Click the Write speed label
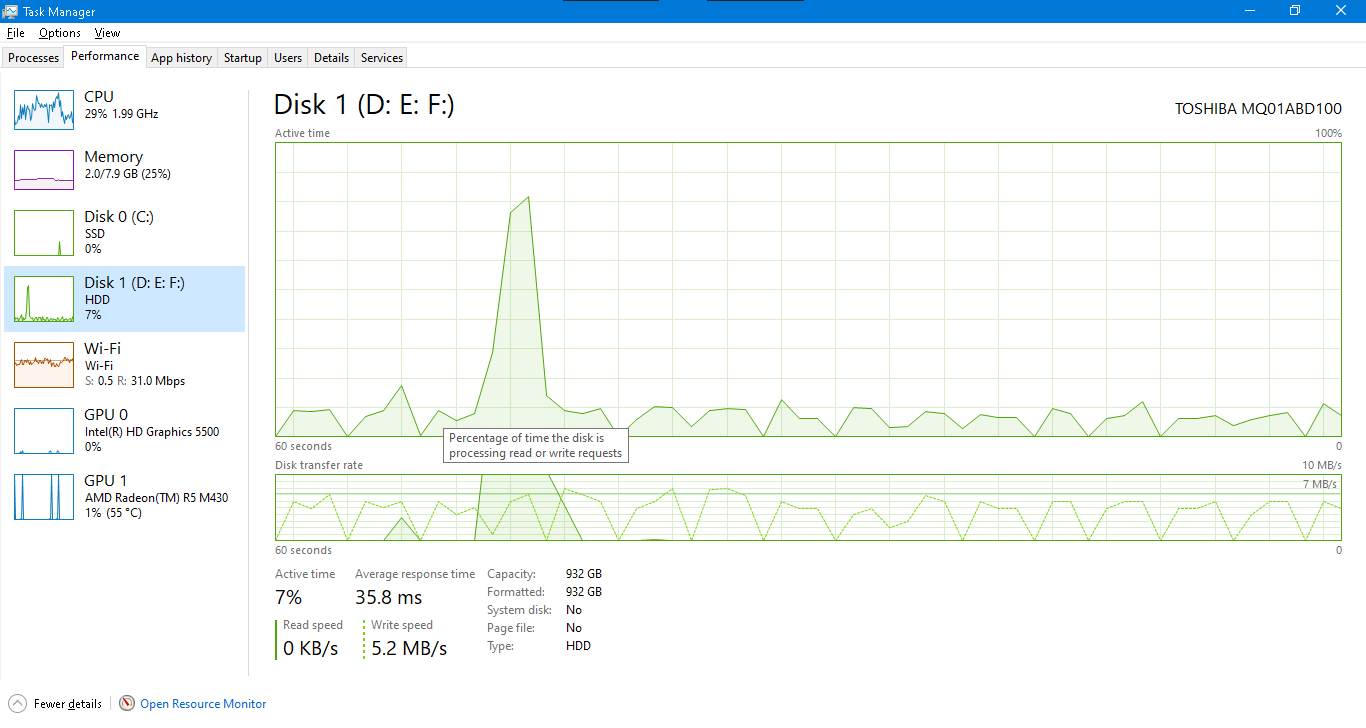The height and width of the screenshot is (728, 1366). (x=402, y=625)
